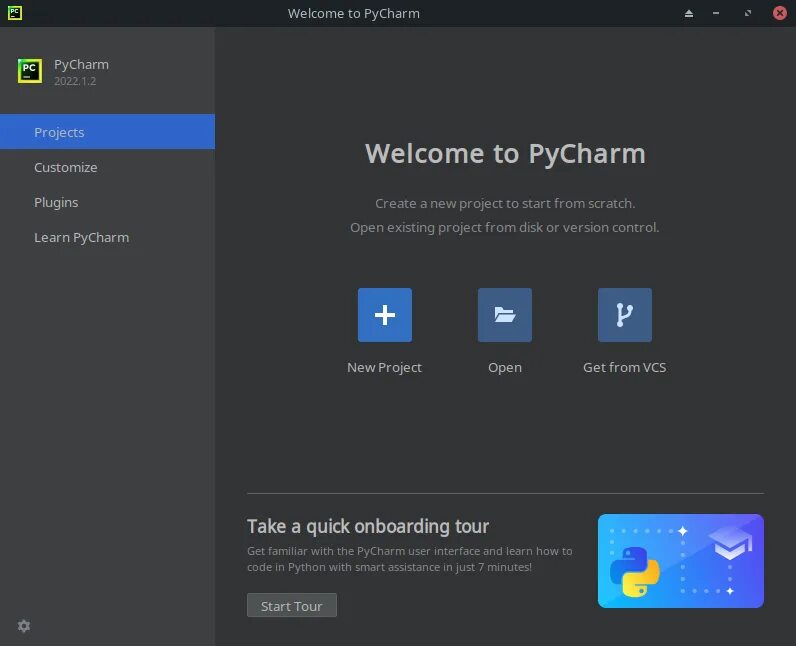The width and height of the screenshot is (796, 646).
Task: Click the PyCharm logo in the sidebar
Action: pyautogui.click(x=30, y=71)
